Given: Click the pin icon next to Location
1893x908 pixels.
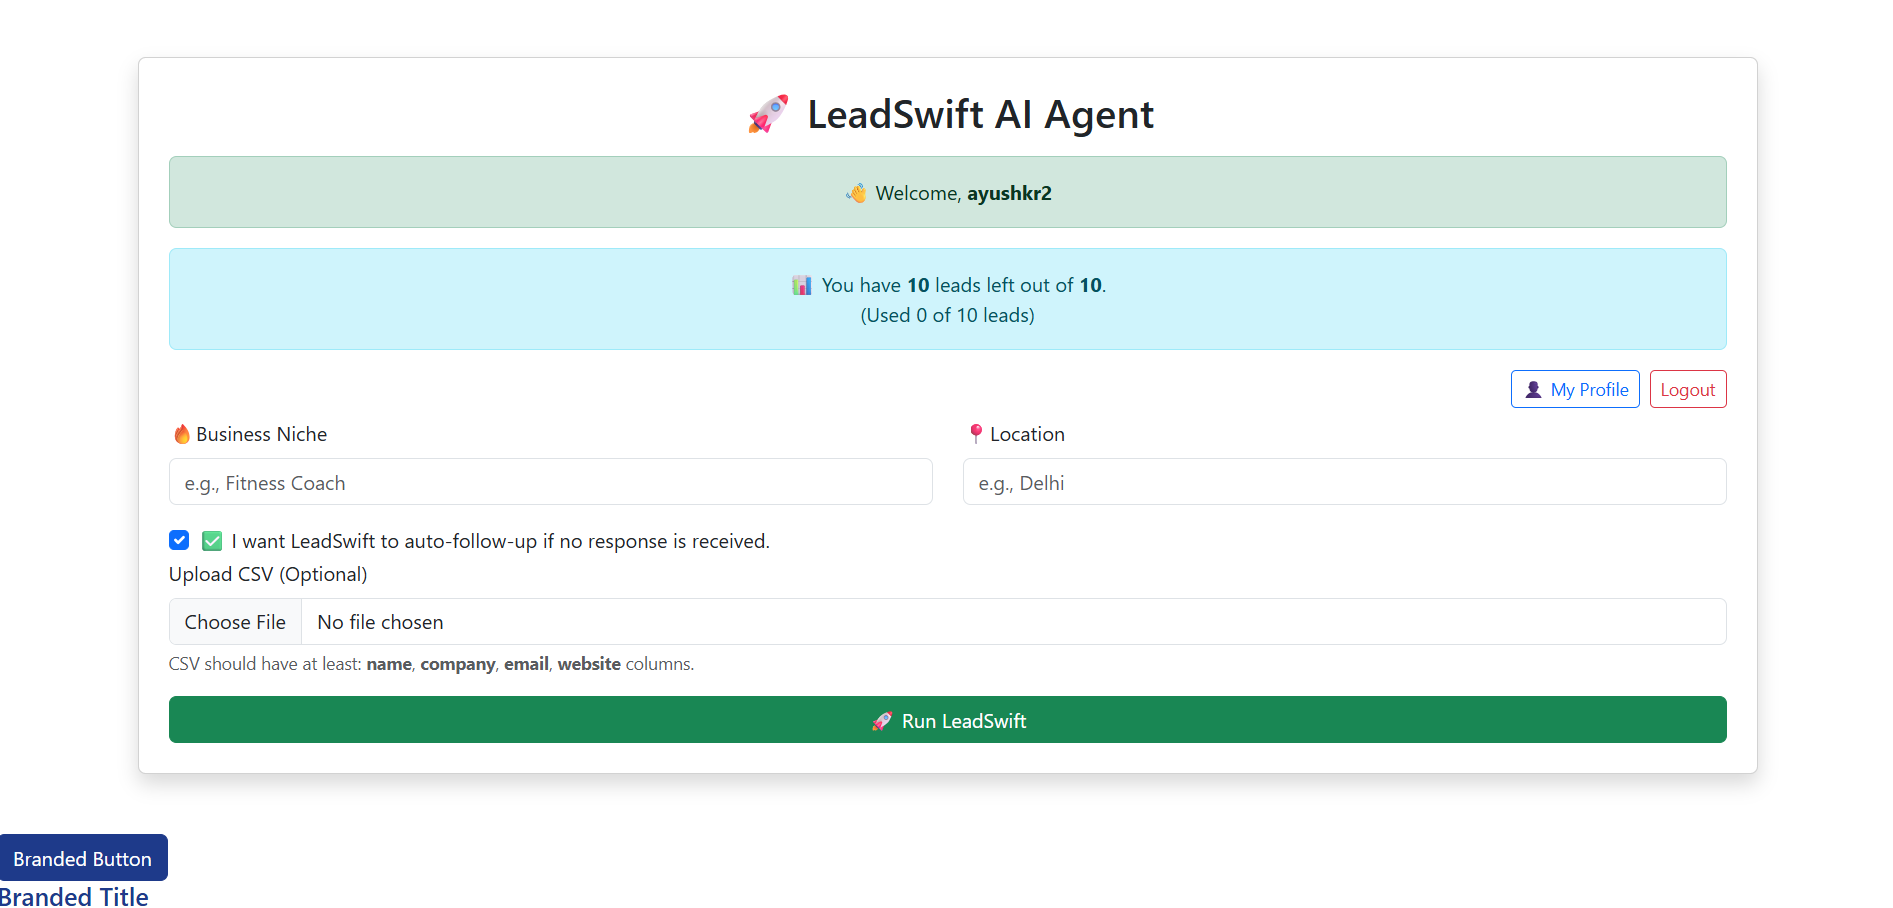Looking at the screenshot, I should (x=976, y=434).
